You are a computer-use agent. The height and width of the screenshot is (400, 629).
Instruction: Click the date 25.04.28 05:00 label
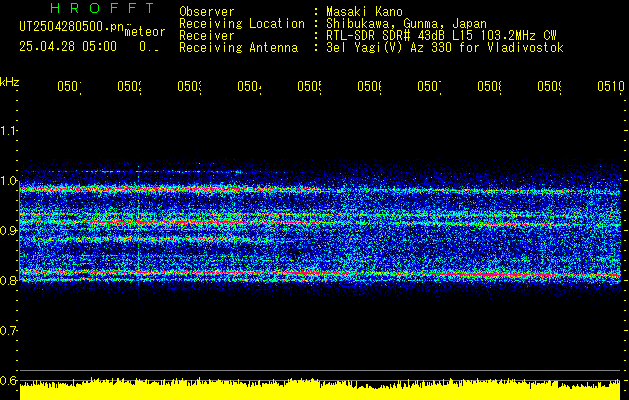point(68,46)
